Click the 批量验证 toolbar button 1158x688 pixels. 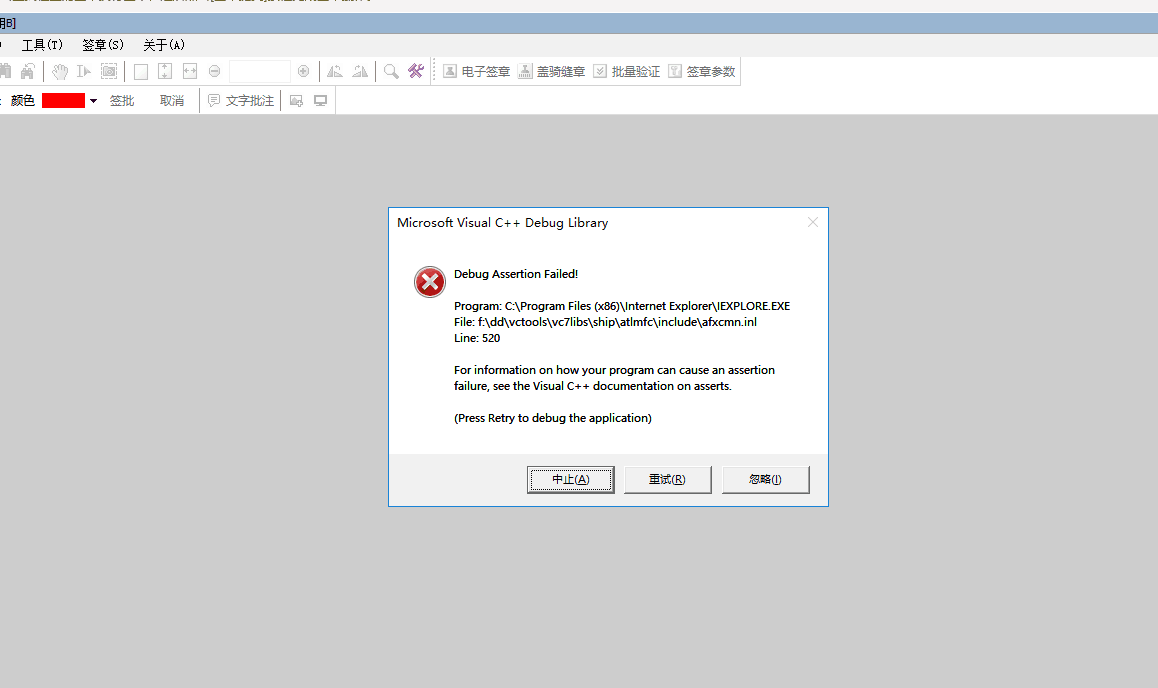point(626,71)
